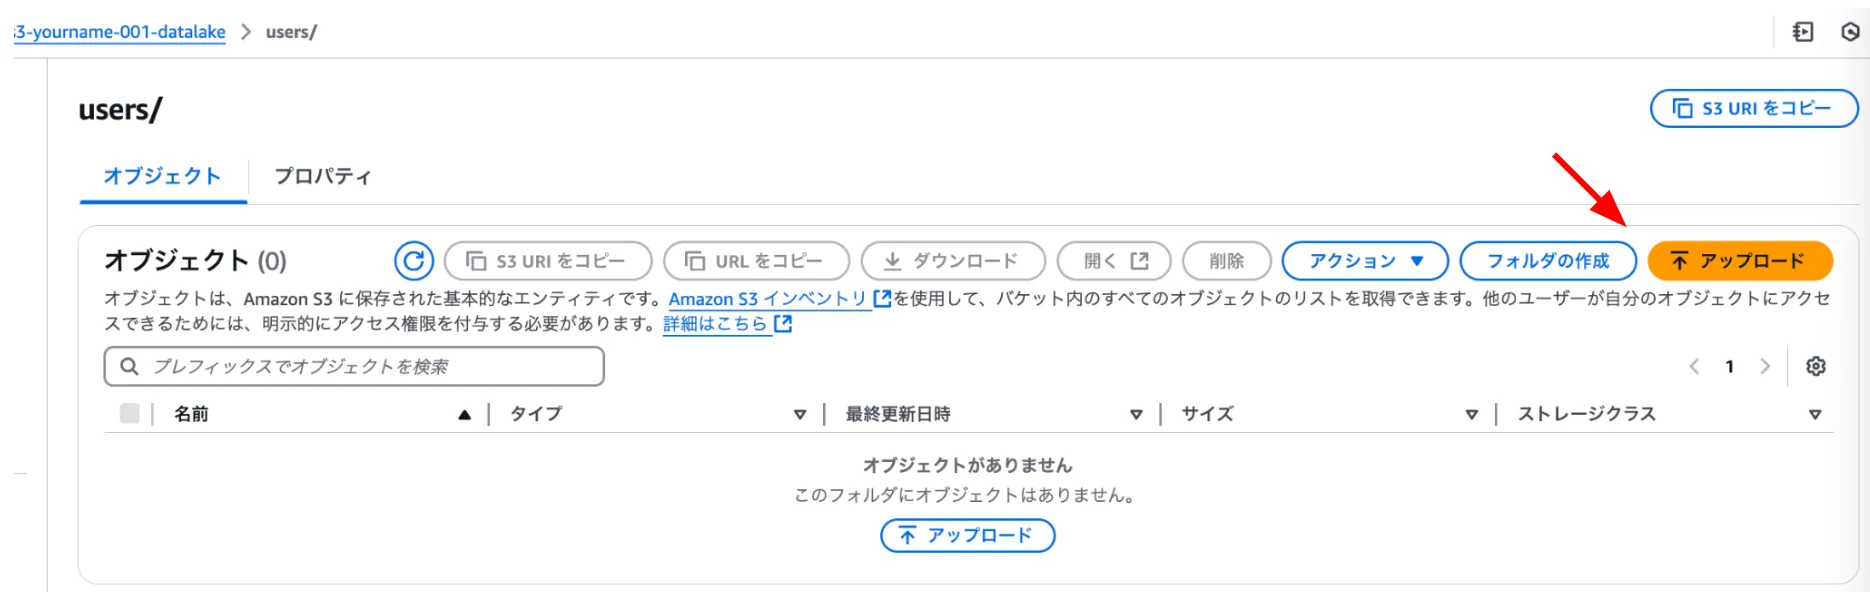1870x592 pixels.
Task: Open the アクション dropdown menu
Action: [x=1364, y=261]
